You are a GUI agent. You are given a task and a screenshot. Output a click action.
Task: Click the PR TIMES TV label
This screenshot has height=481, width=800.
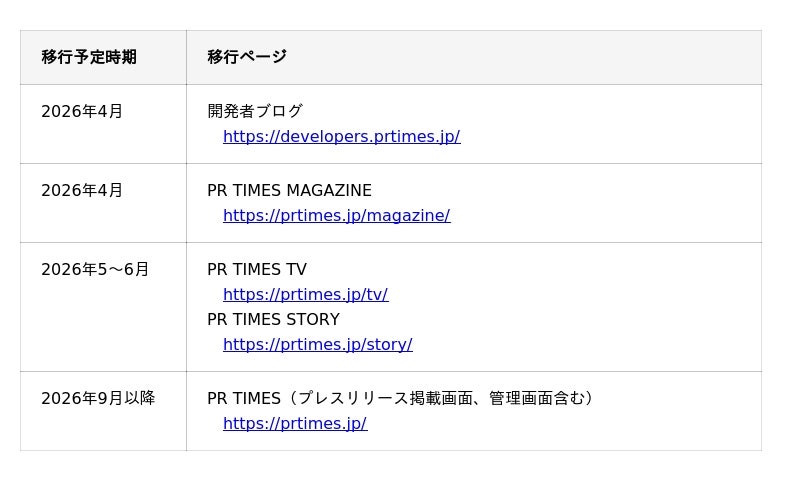tap(257, 270)
